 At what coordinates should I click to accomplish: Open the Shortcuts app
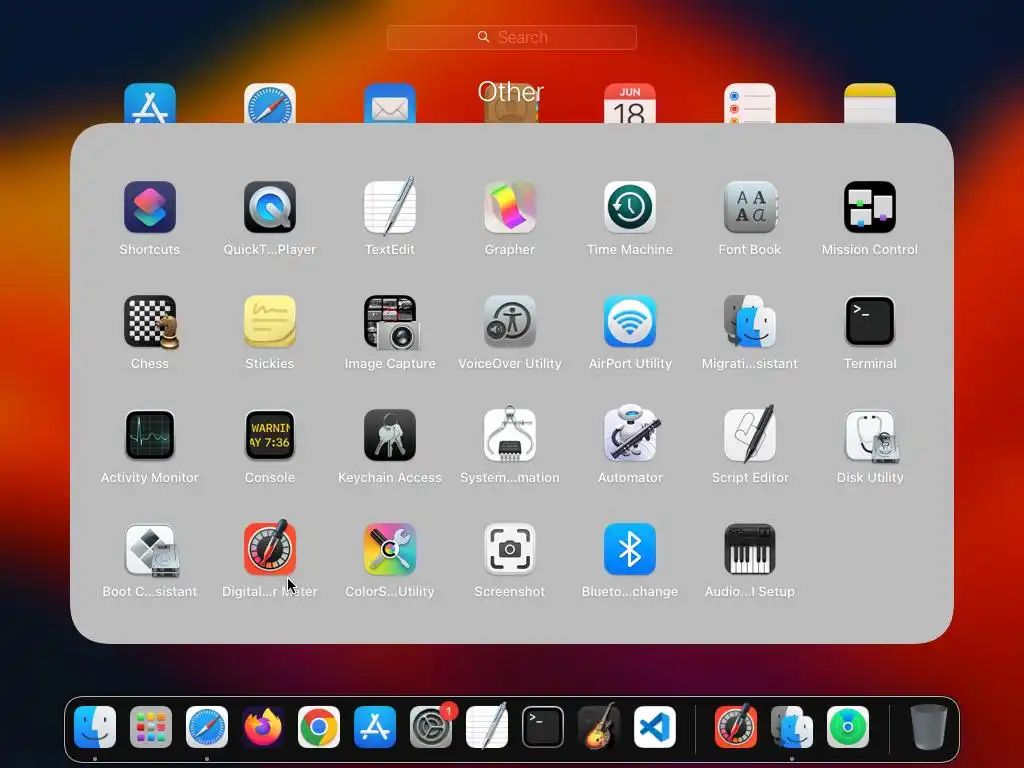pyautogui.click(x=150, y=208)
